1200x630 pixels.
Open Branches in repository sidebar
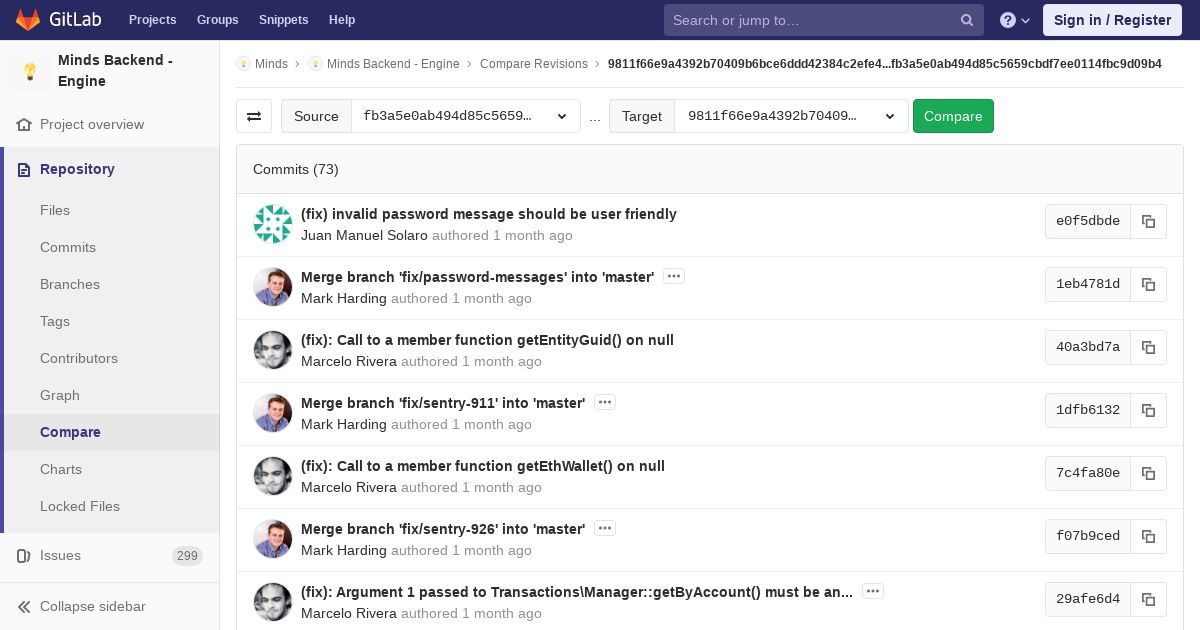tap(70, 284)
